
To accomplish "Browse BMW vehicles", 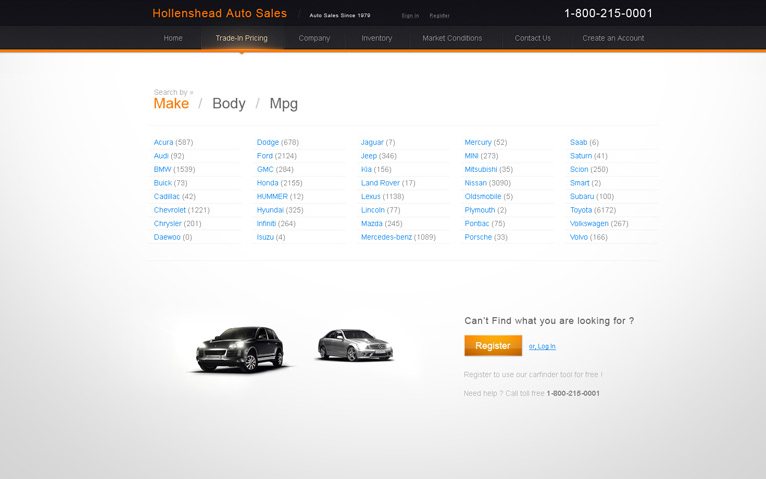I will [x=162, y=169].
